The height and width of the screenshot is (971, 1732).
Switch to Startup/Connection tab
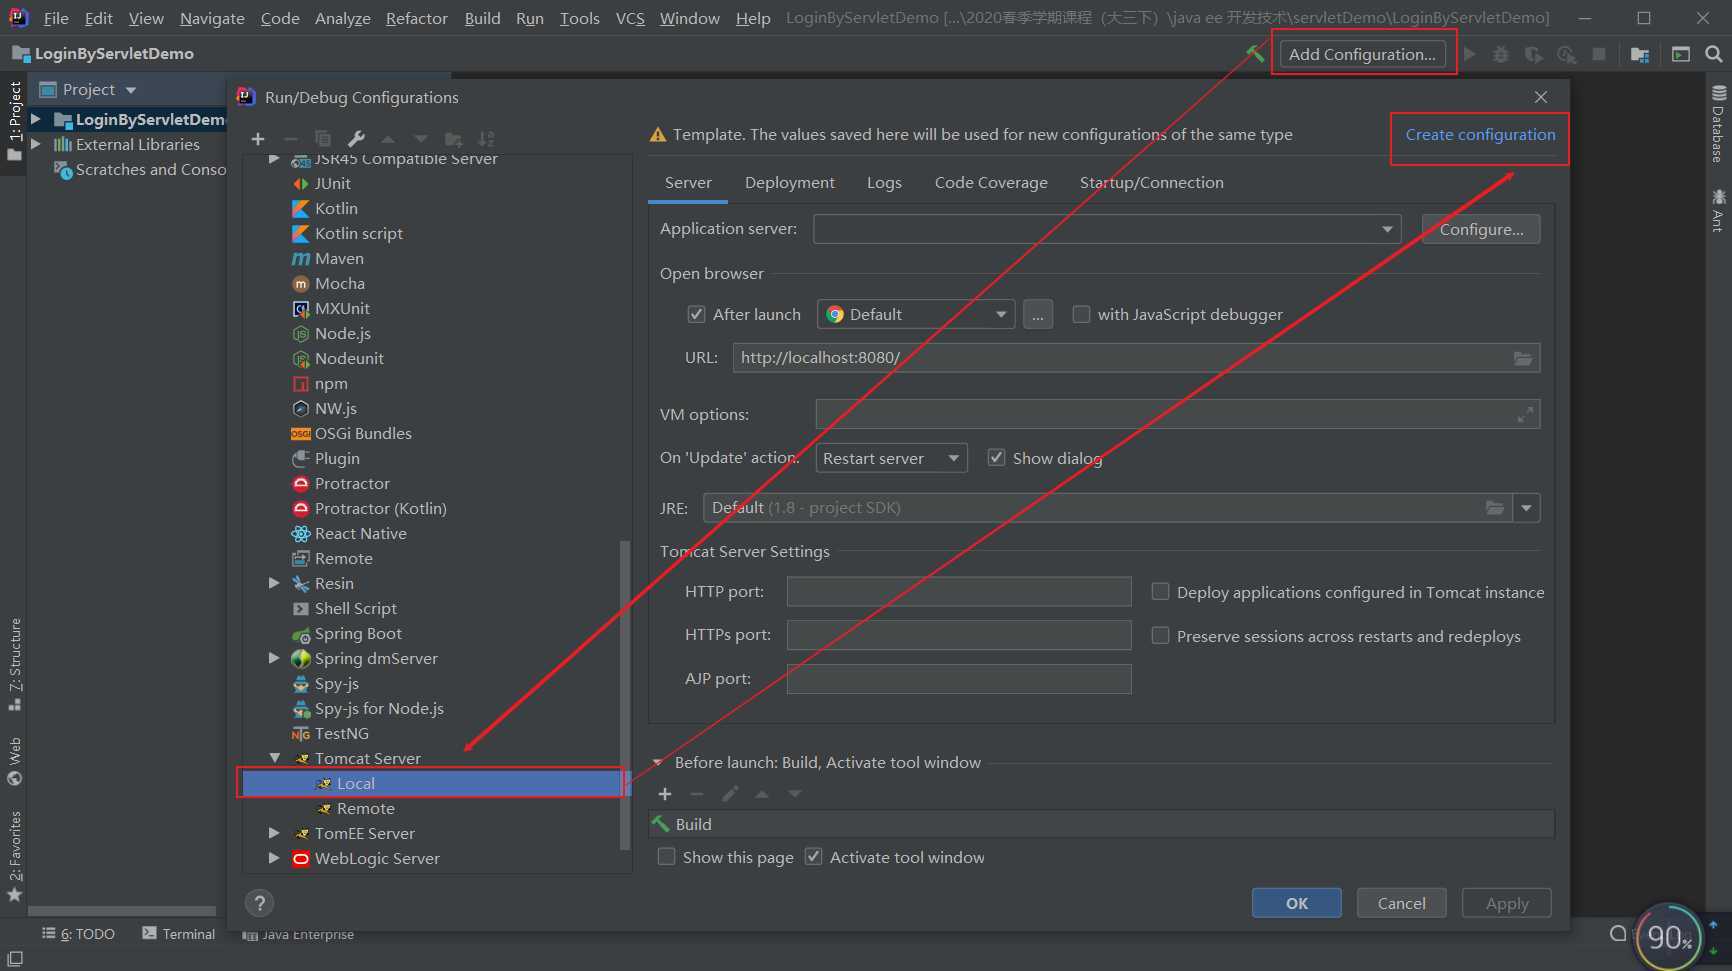(1151, 182)
